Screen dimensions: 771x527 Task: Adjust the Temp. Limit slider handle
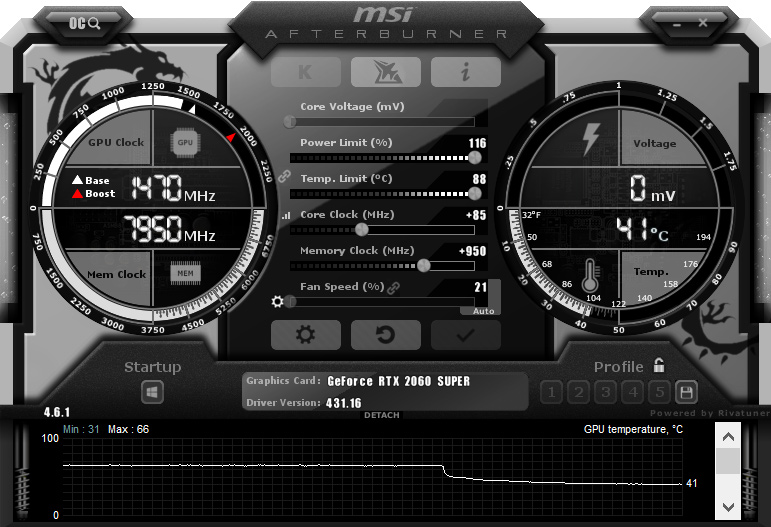tap(474, 193)
